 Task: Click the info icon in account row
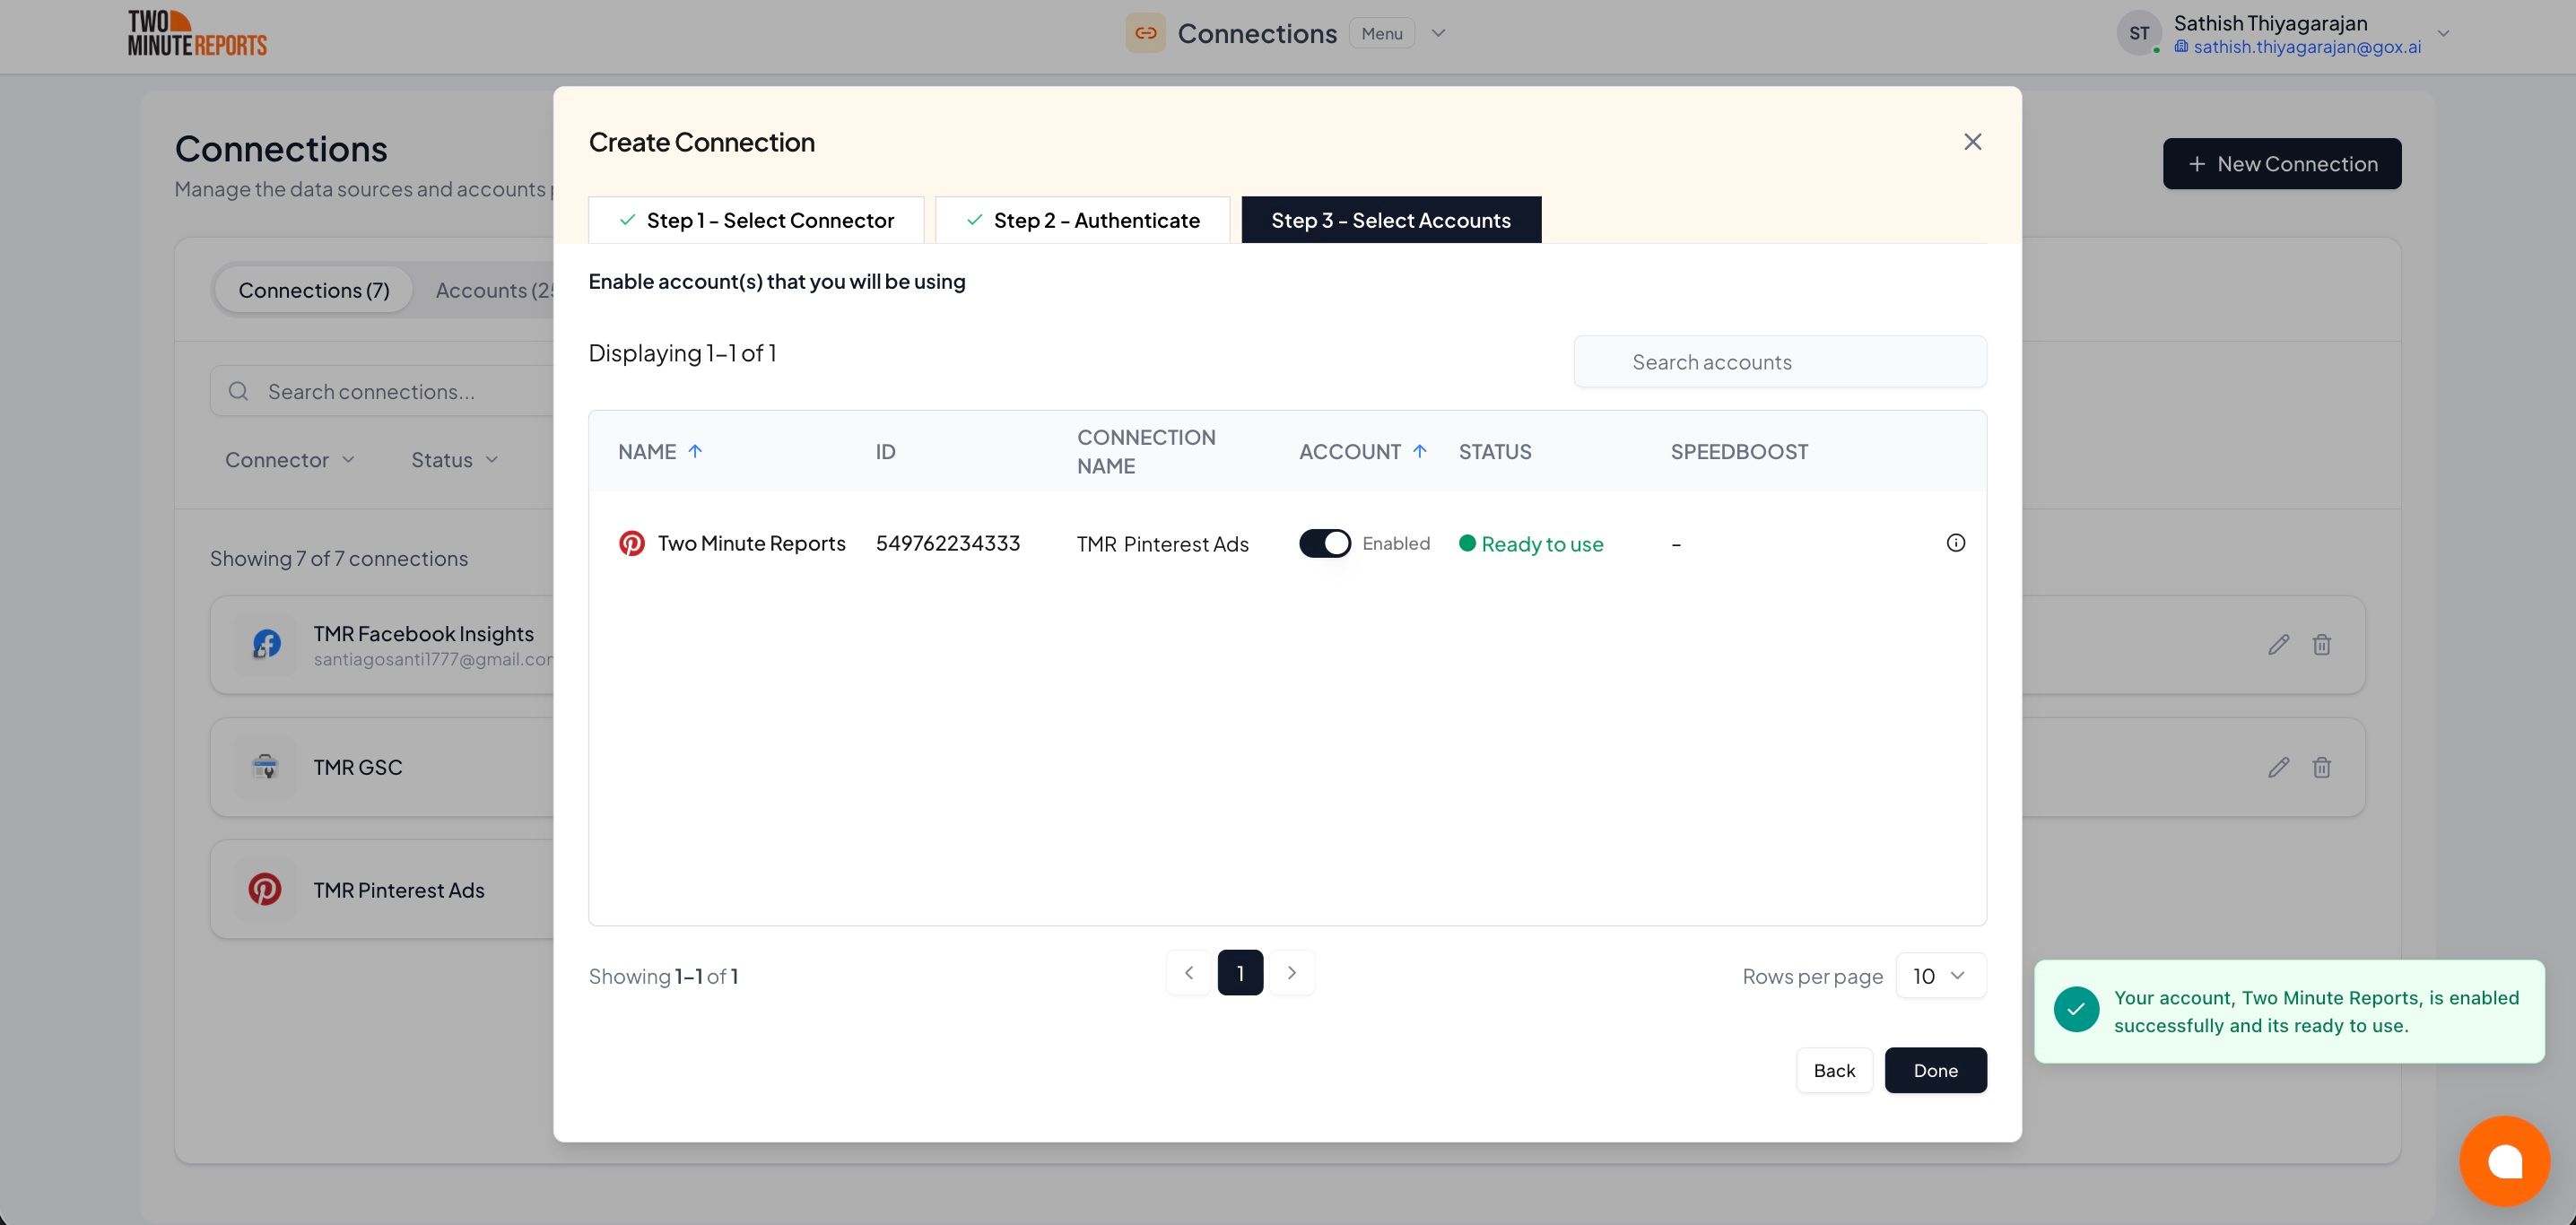1955,543
